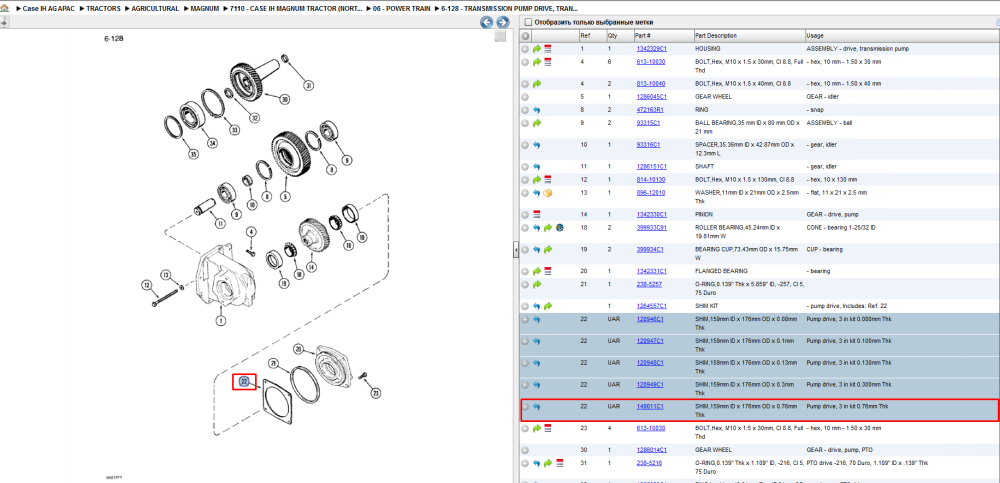Open 'MAGNUM' breadcrumb
1000x483 pixels.
[x=204, y=9]
